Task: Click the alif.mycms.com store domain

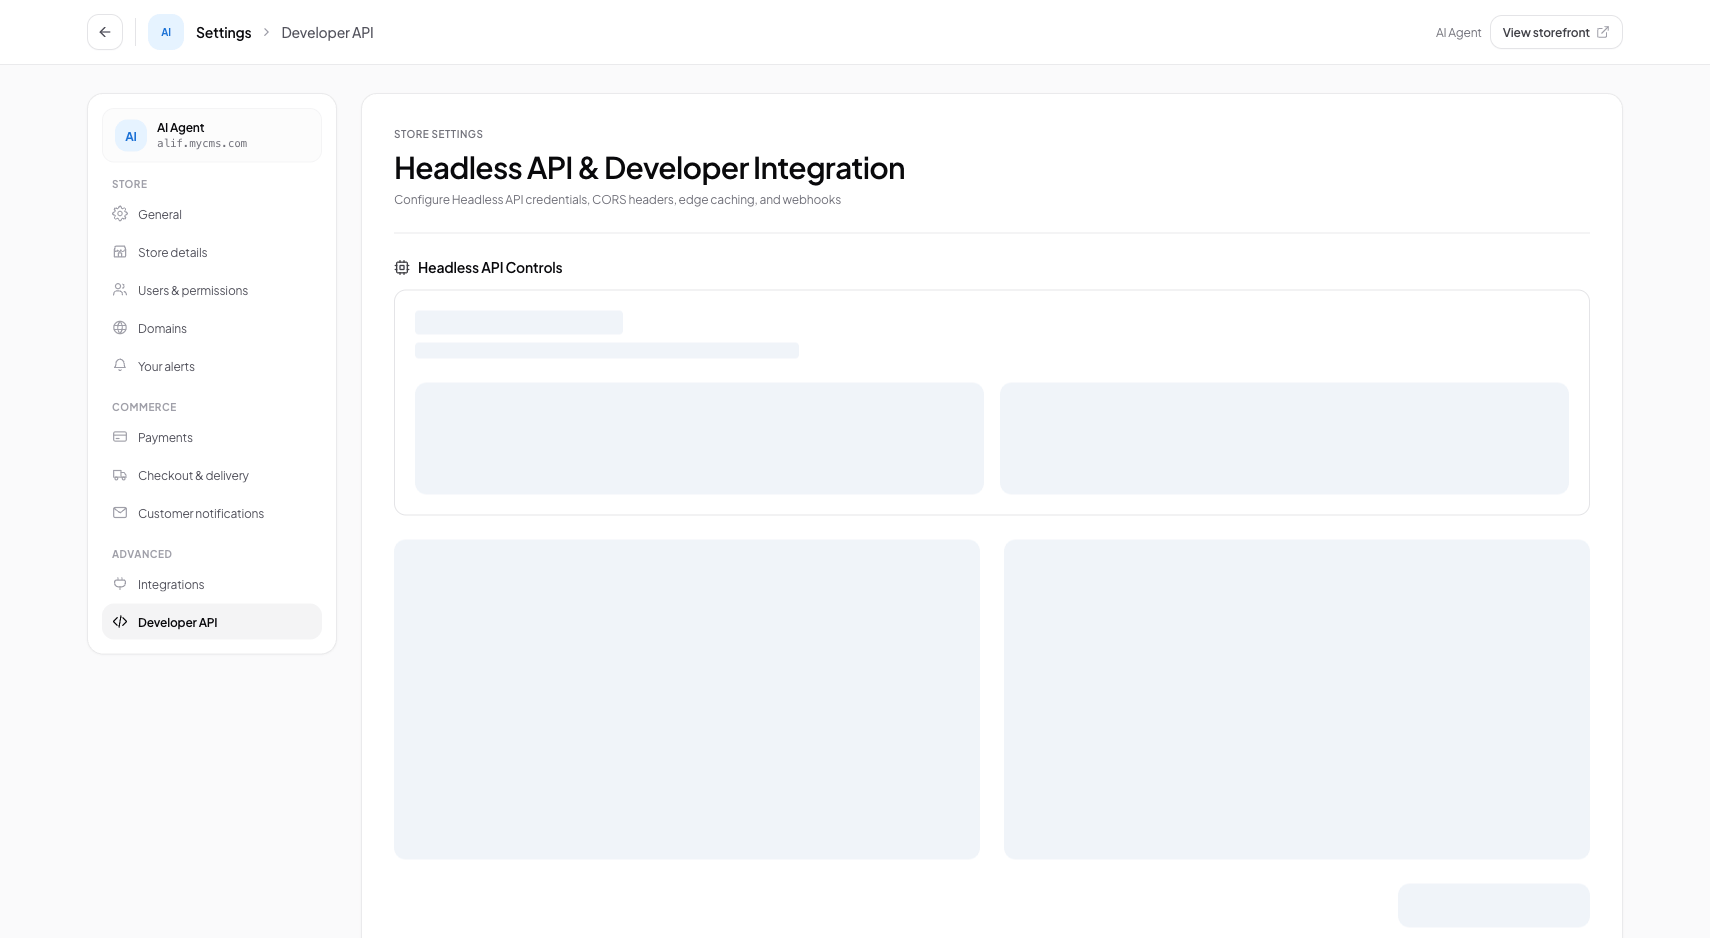Action: [x=202, y=143]
